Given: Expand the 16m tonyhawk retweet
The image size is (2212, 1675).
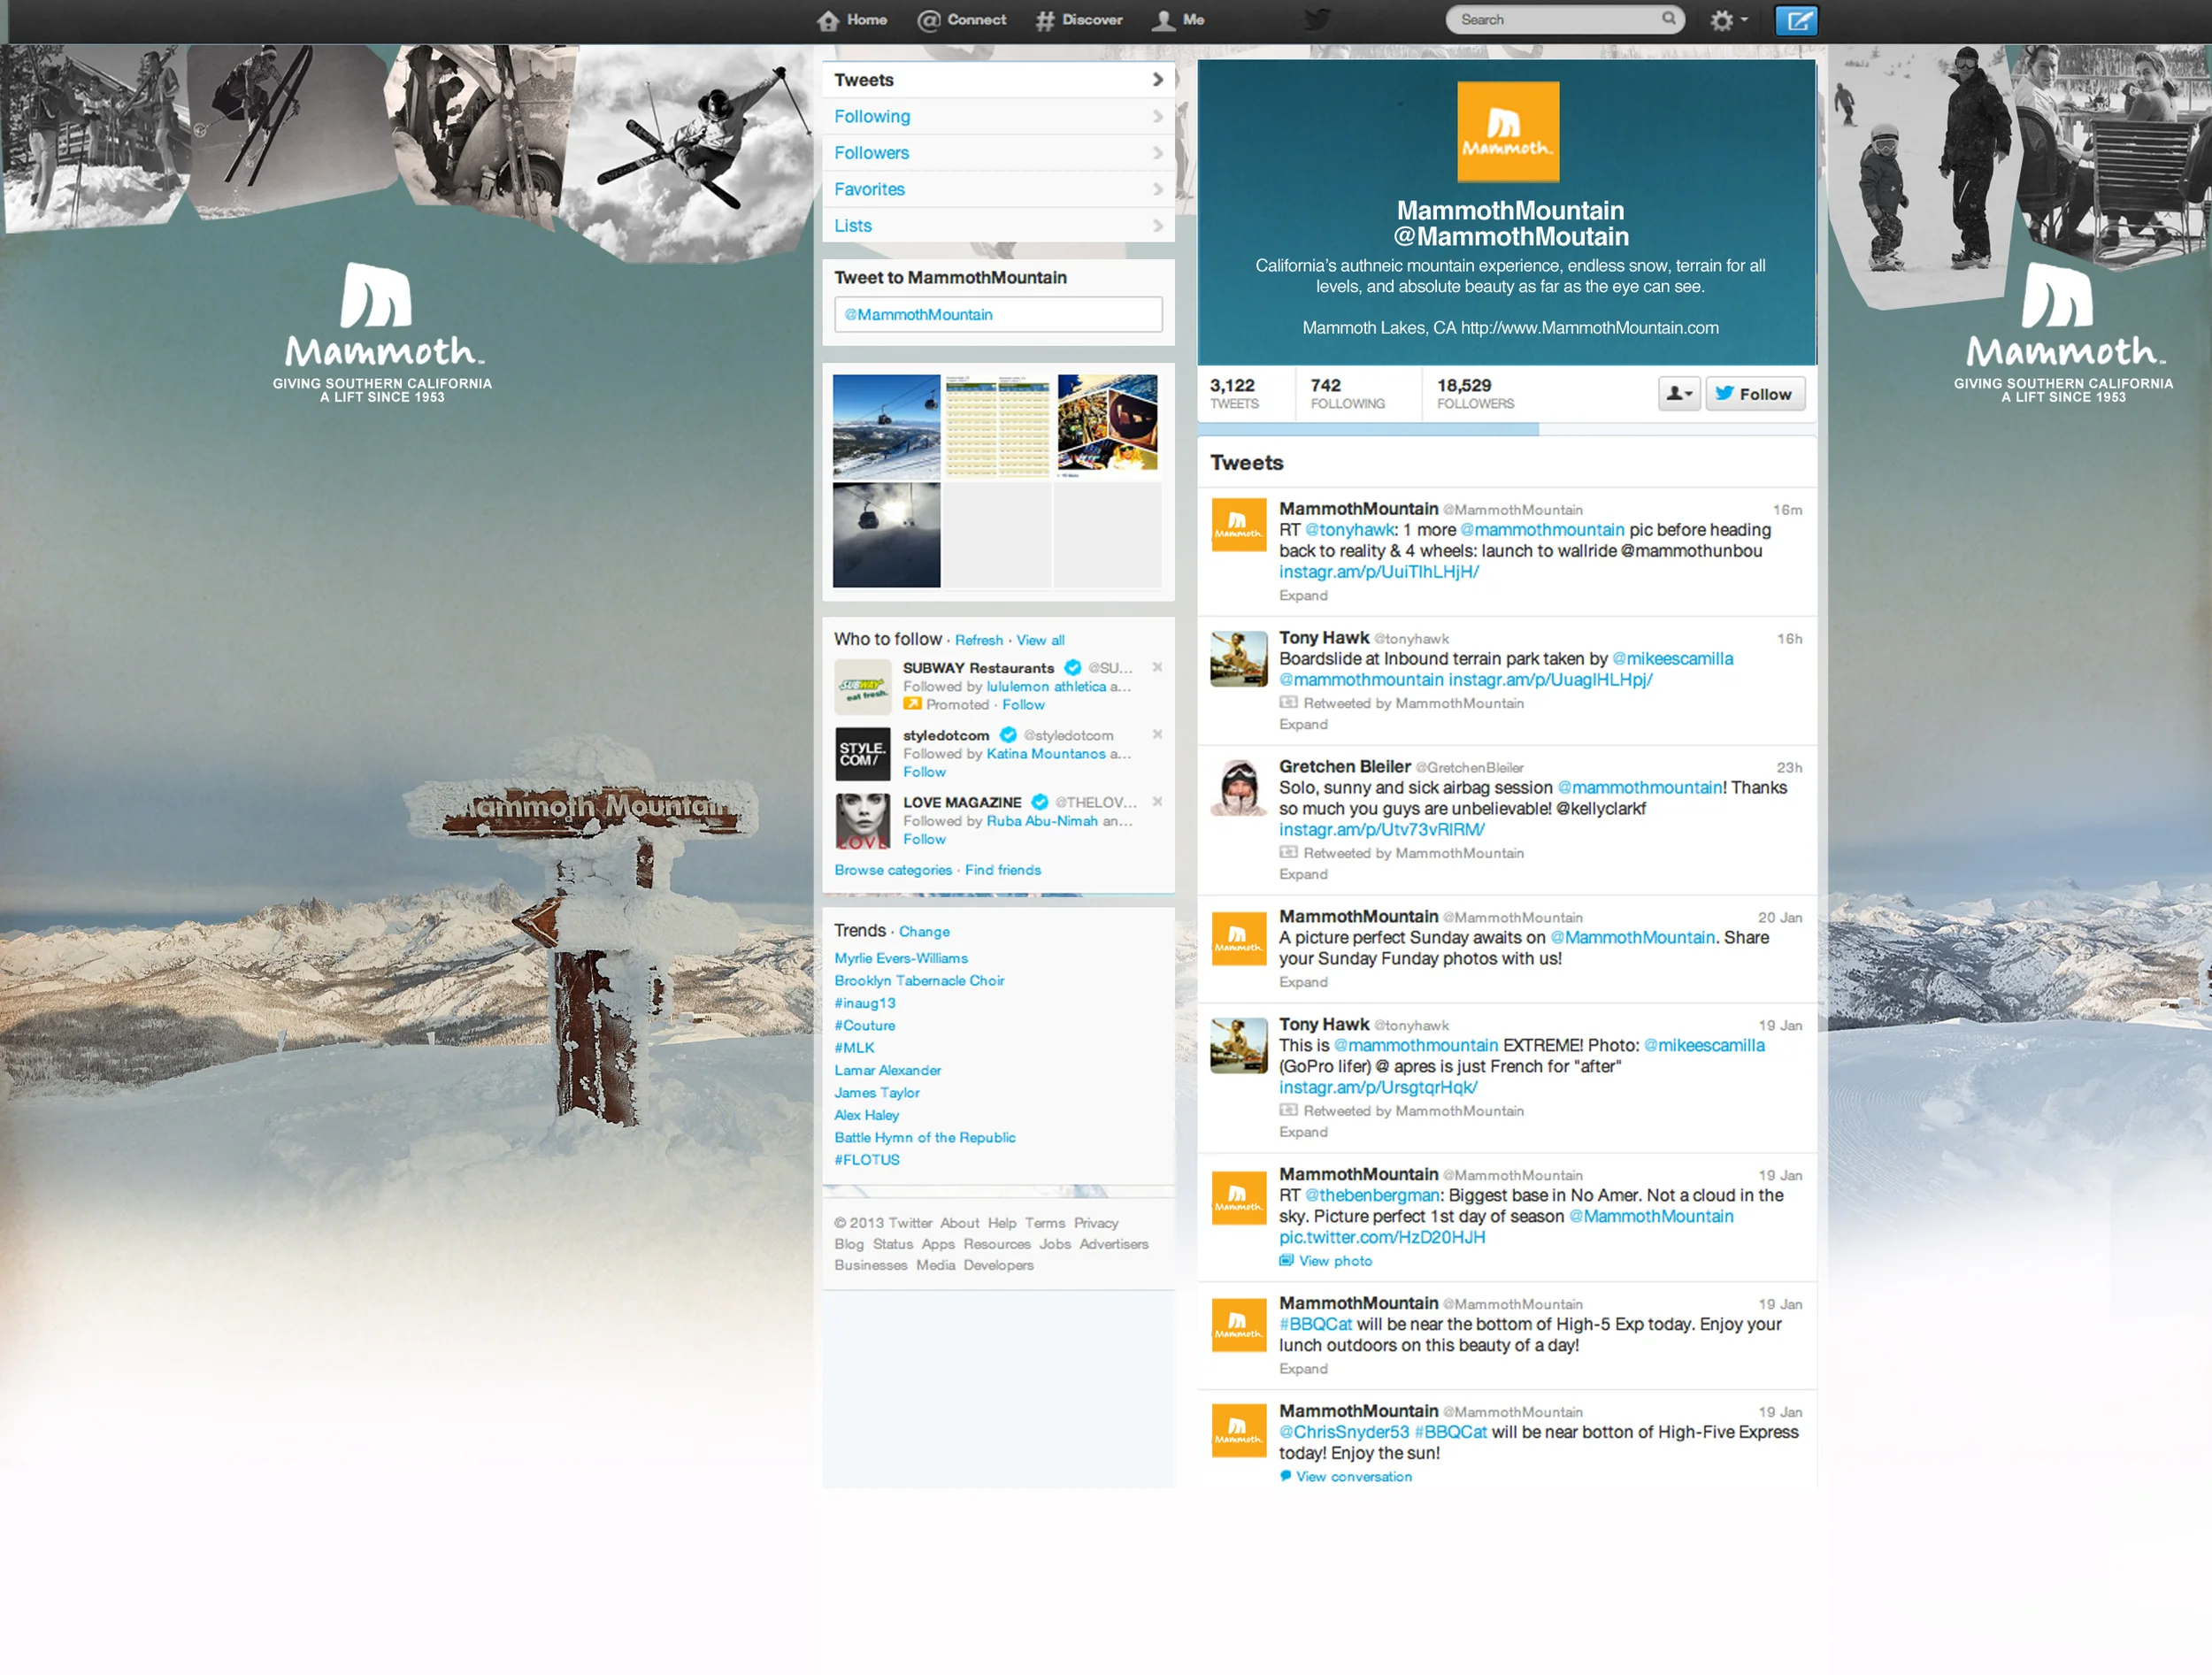Looking at the screenshot, I should [1303, 596].
